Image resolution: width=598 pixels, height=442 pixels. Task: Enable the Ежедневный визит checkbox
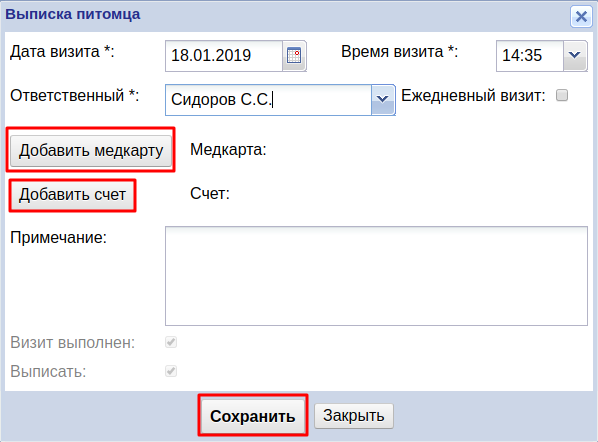pos(562,95)
